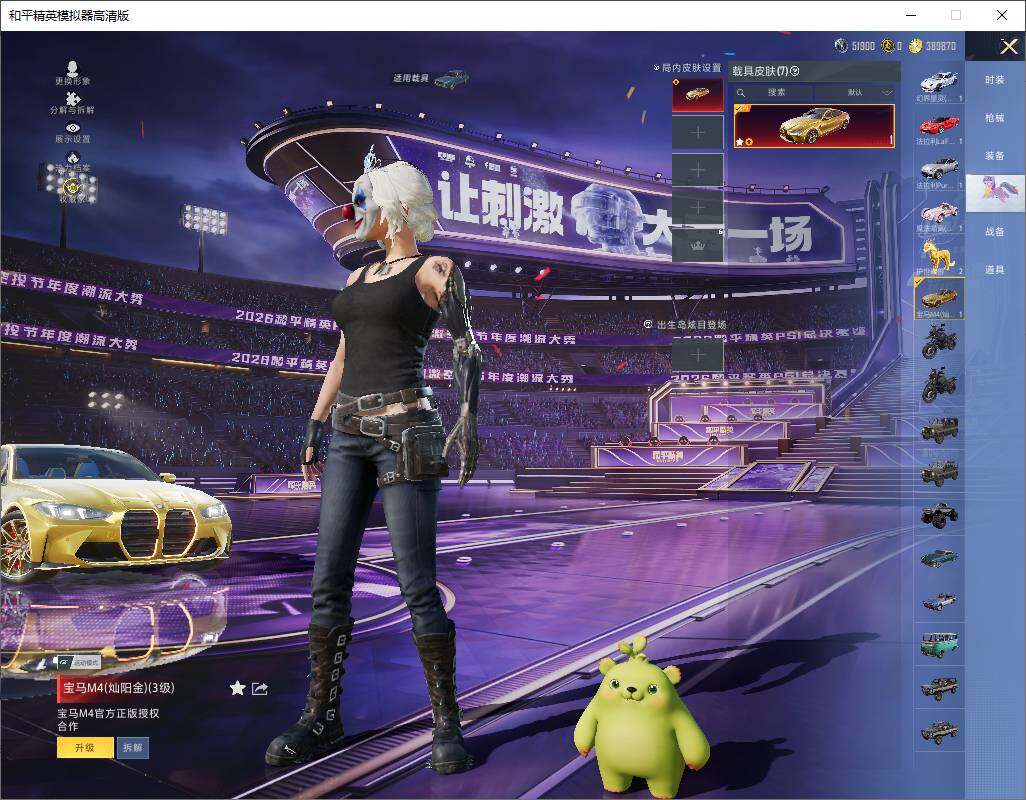Select the second black motorcycle

tap(940, 385)
